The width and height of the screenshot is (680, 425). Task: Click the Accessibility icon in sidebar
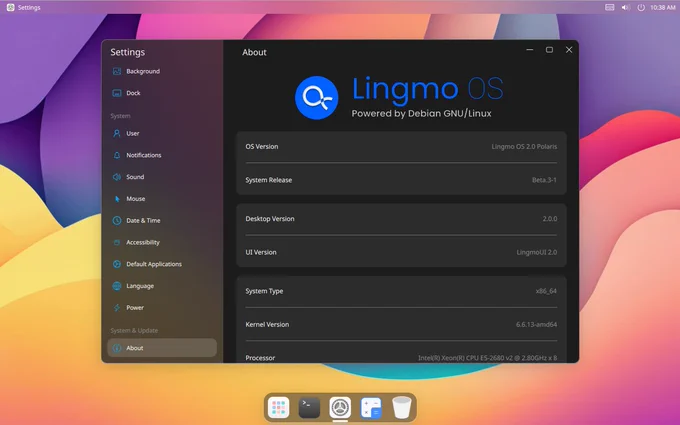(x=117, y=242)
